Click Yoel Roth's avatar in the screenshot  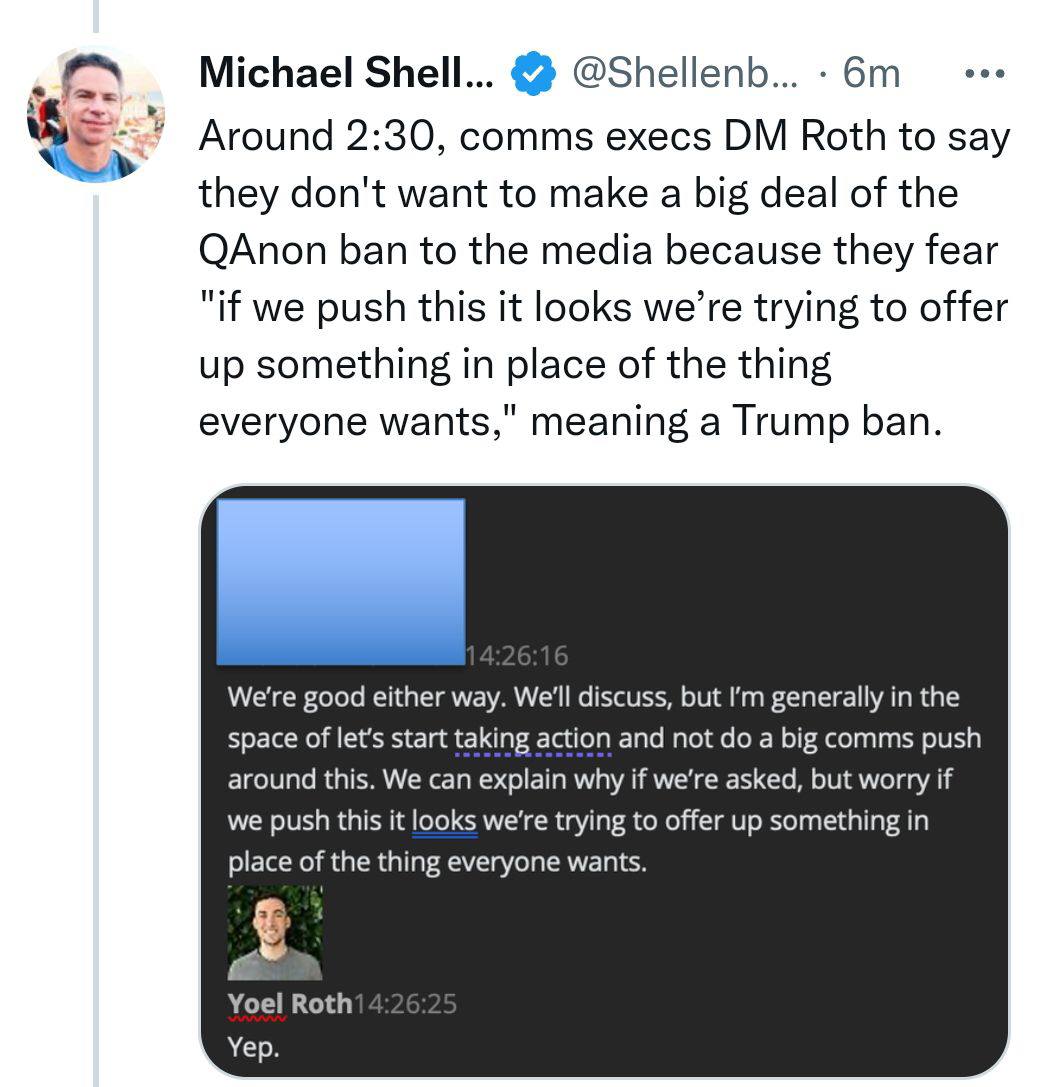(274, 932)
